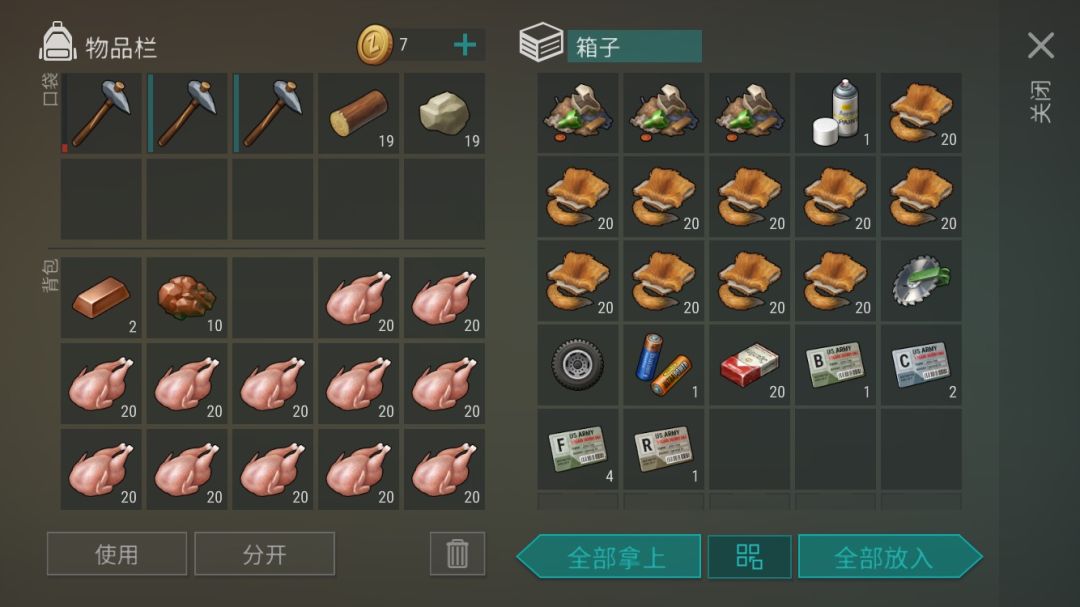Click the 分开 (Split) button
Screen dimensions: 1080x607
pyautogui.click(x=264, y=553)
